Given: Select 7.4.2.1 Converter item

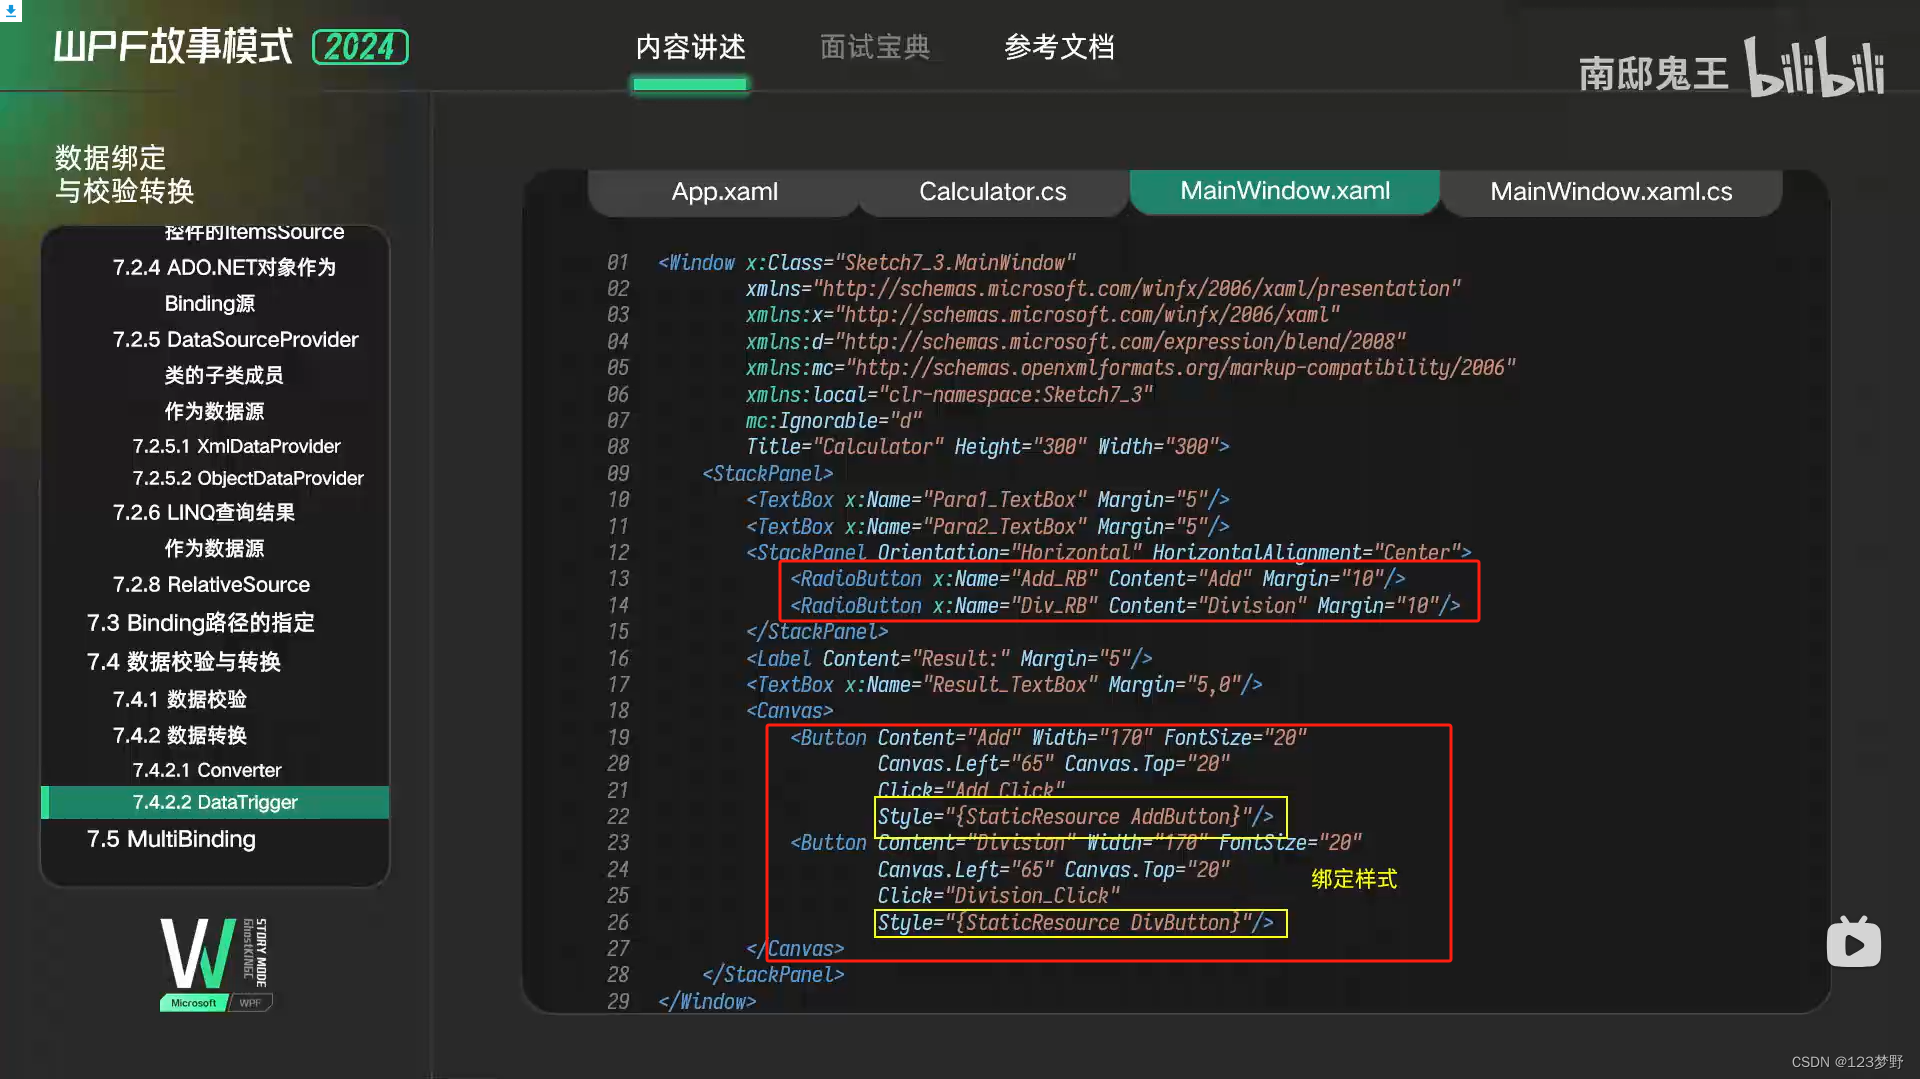Looking at the screenshot, I should (x=206, y=770).
